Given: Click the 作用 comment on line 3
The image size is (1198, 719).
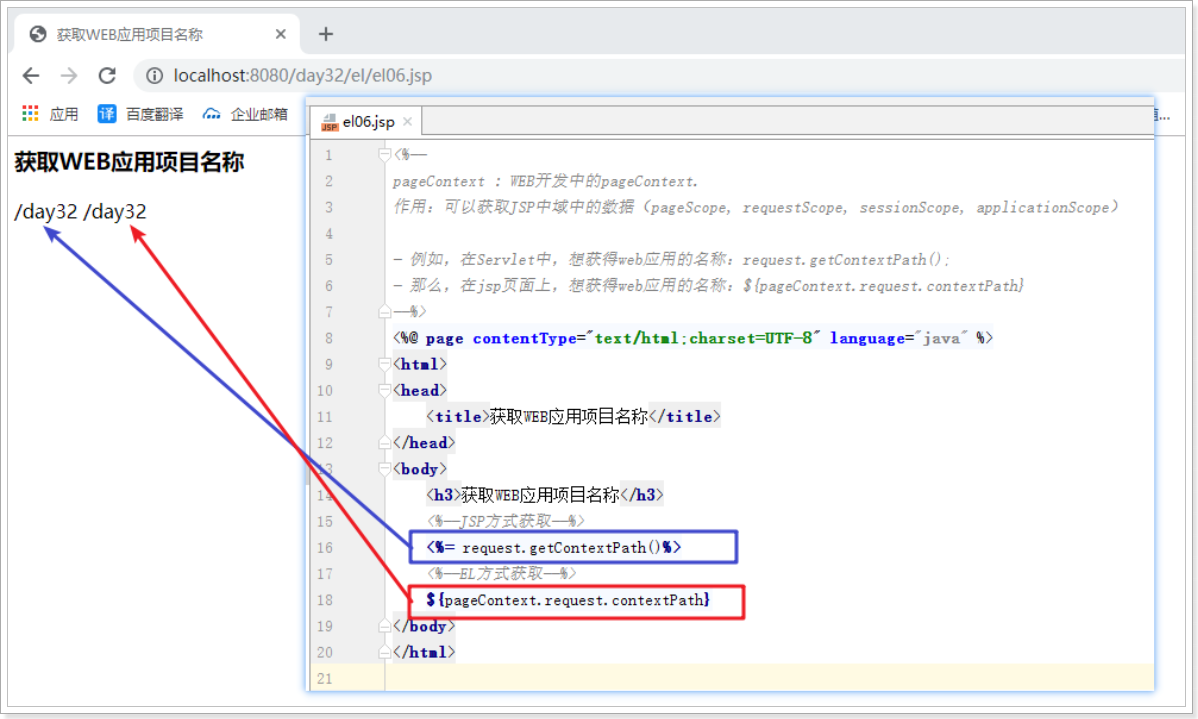Looking at the screenshot, I should tap(756, 207).
